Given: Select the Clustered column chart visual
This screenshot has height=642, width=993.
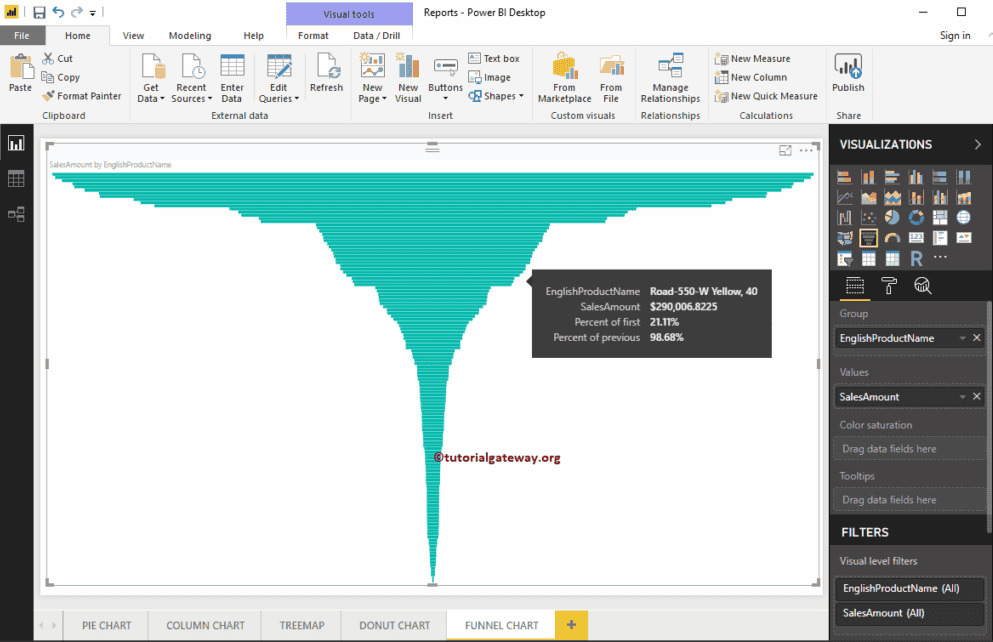Looking at the screenshot, I should pyautogui.click(x=916, y=177).
